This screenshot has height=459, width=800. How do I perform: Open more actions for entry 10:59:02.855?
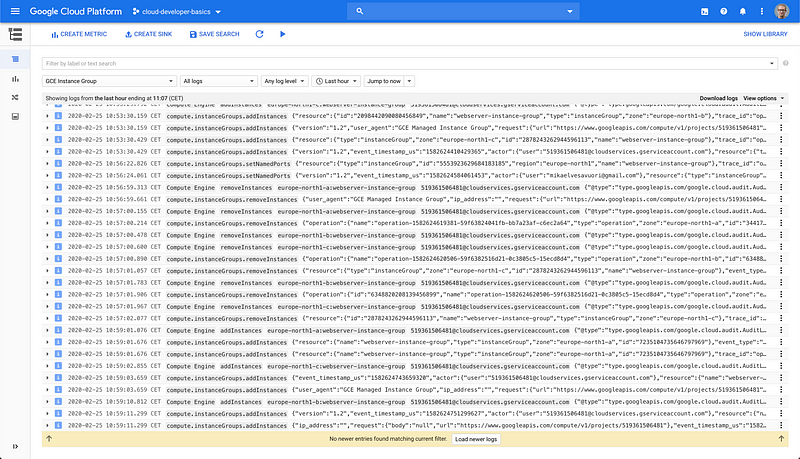(781, 366)
